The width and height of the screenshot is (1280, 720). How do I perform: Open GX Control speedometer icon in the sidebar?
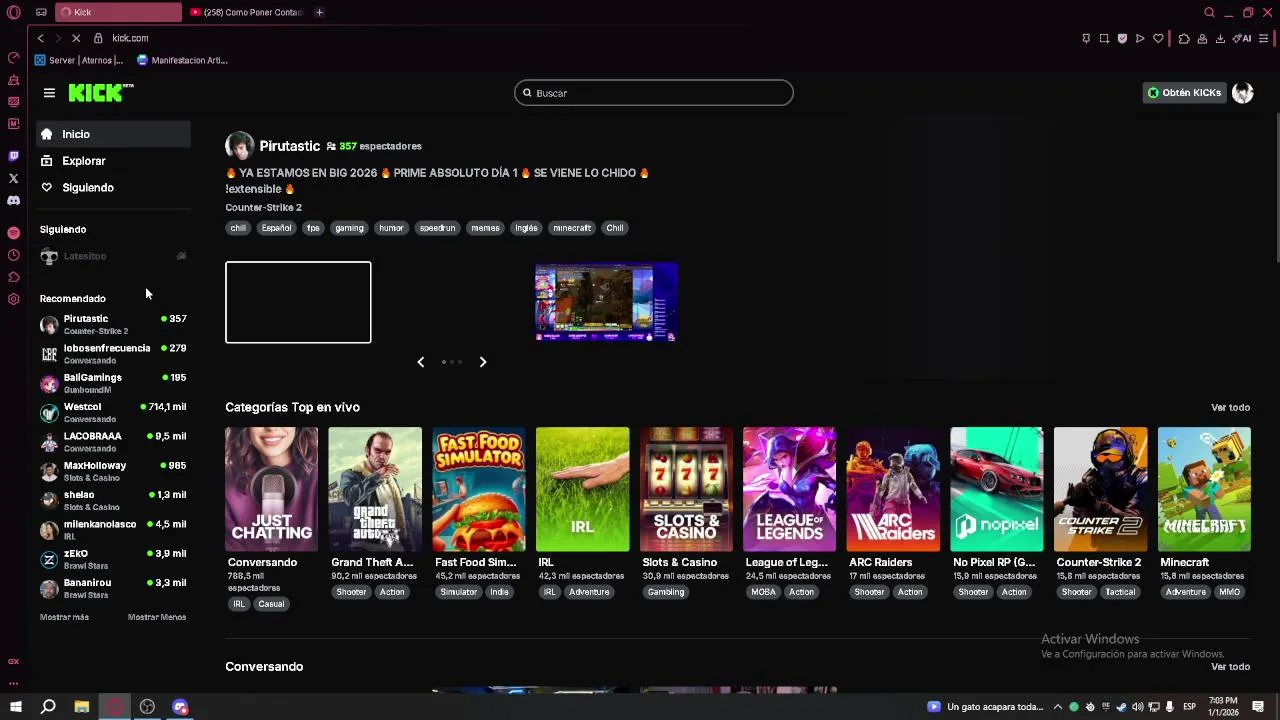click(14, 57)
